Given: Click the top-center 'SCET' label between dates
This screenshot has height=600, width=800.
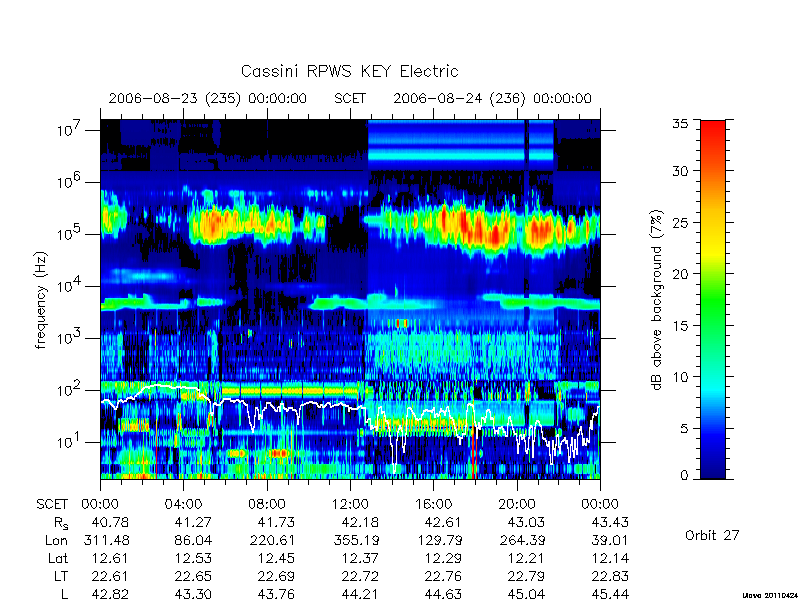Looking at the screenshot, I should (350, 98).
